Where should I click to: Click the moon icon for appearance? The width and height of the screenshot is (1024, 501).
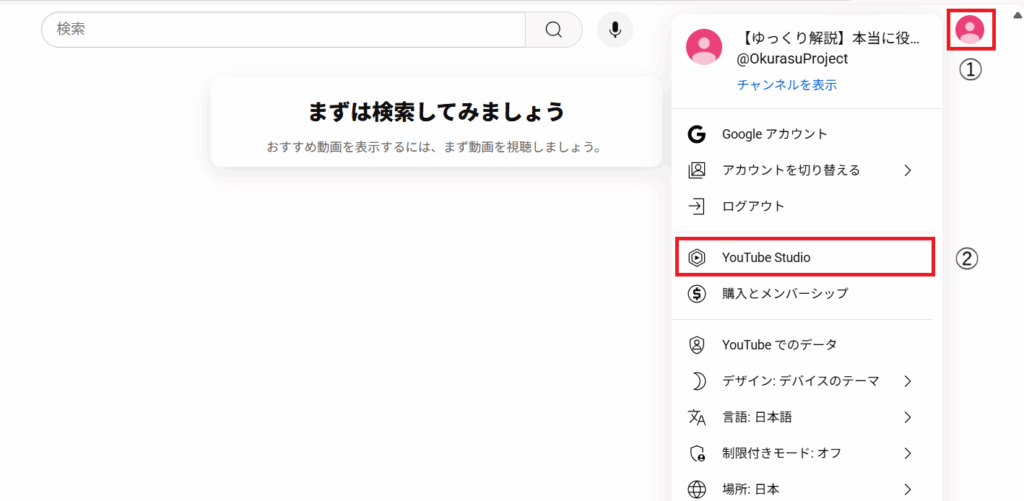point(697,381)
